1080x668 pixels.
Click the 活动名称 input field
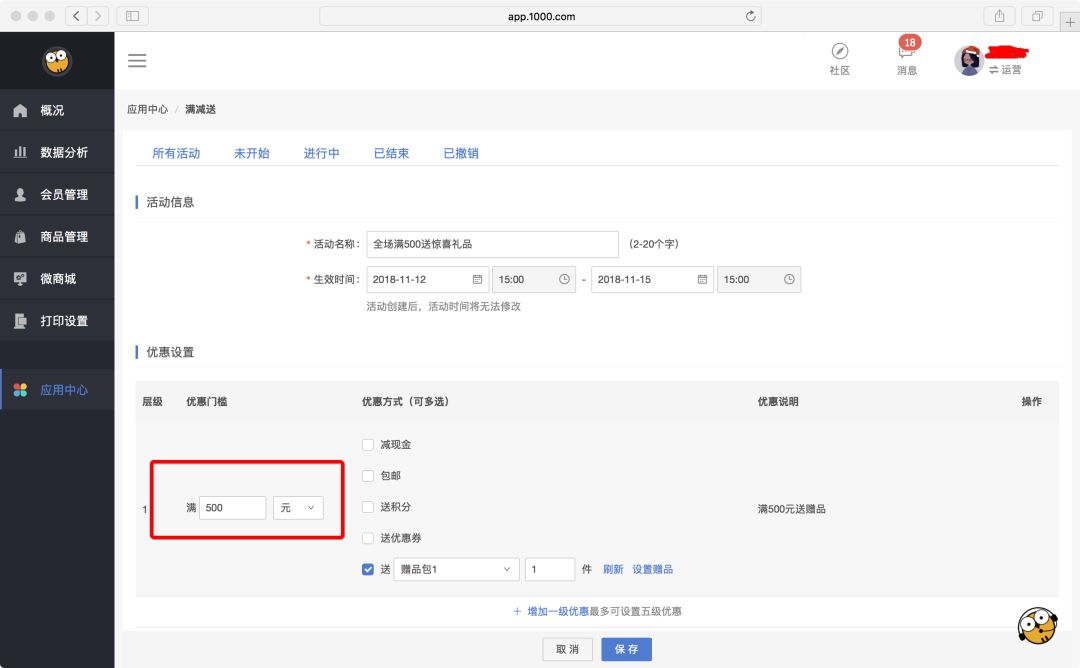[491, 243]
